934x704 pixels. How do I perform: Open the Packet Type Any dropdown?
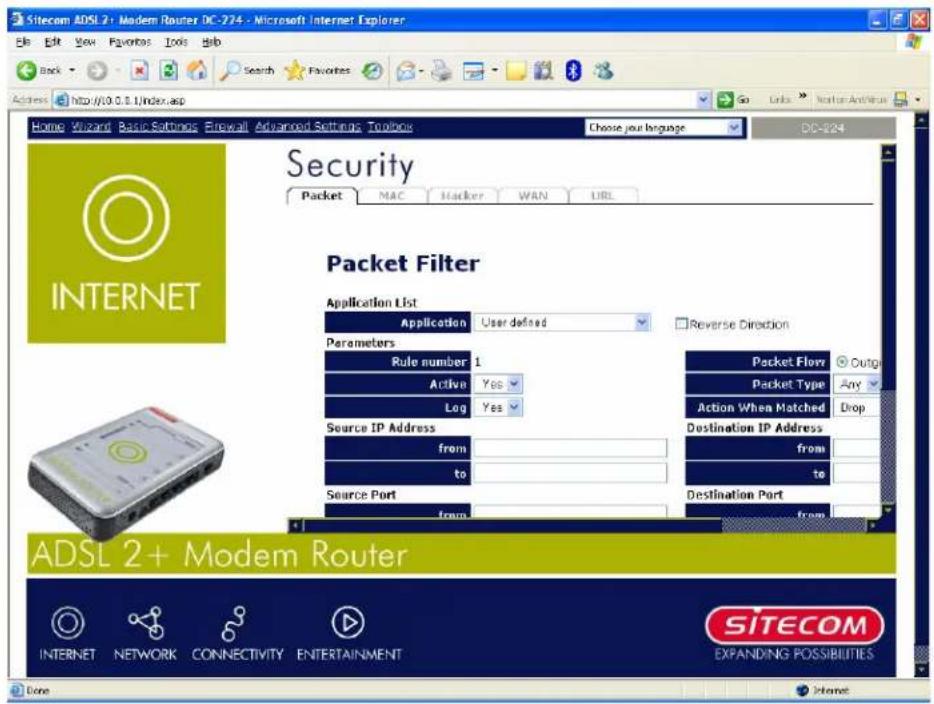coord(857,384)
